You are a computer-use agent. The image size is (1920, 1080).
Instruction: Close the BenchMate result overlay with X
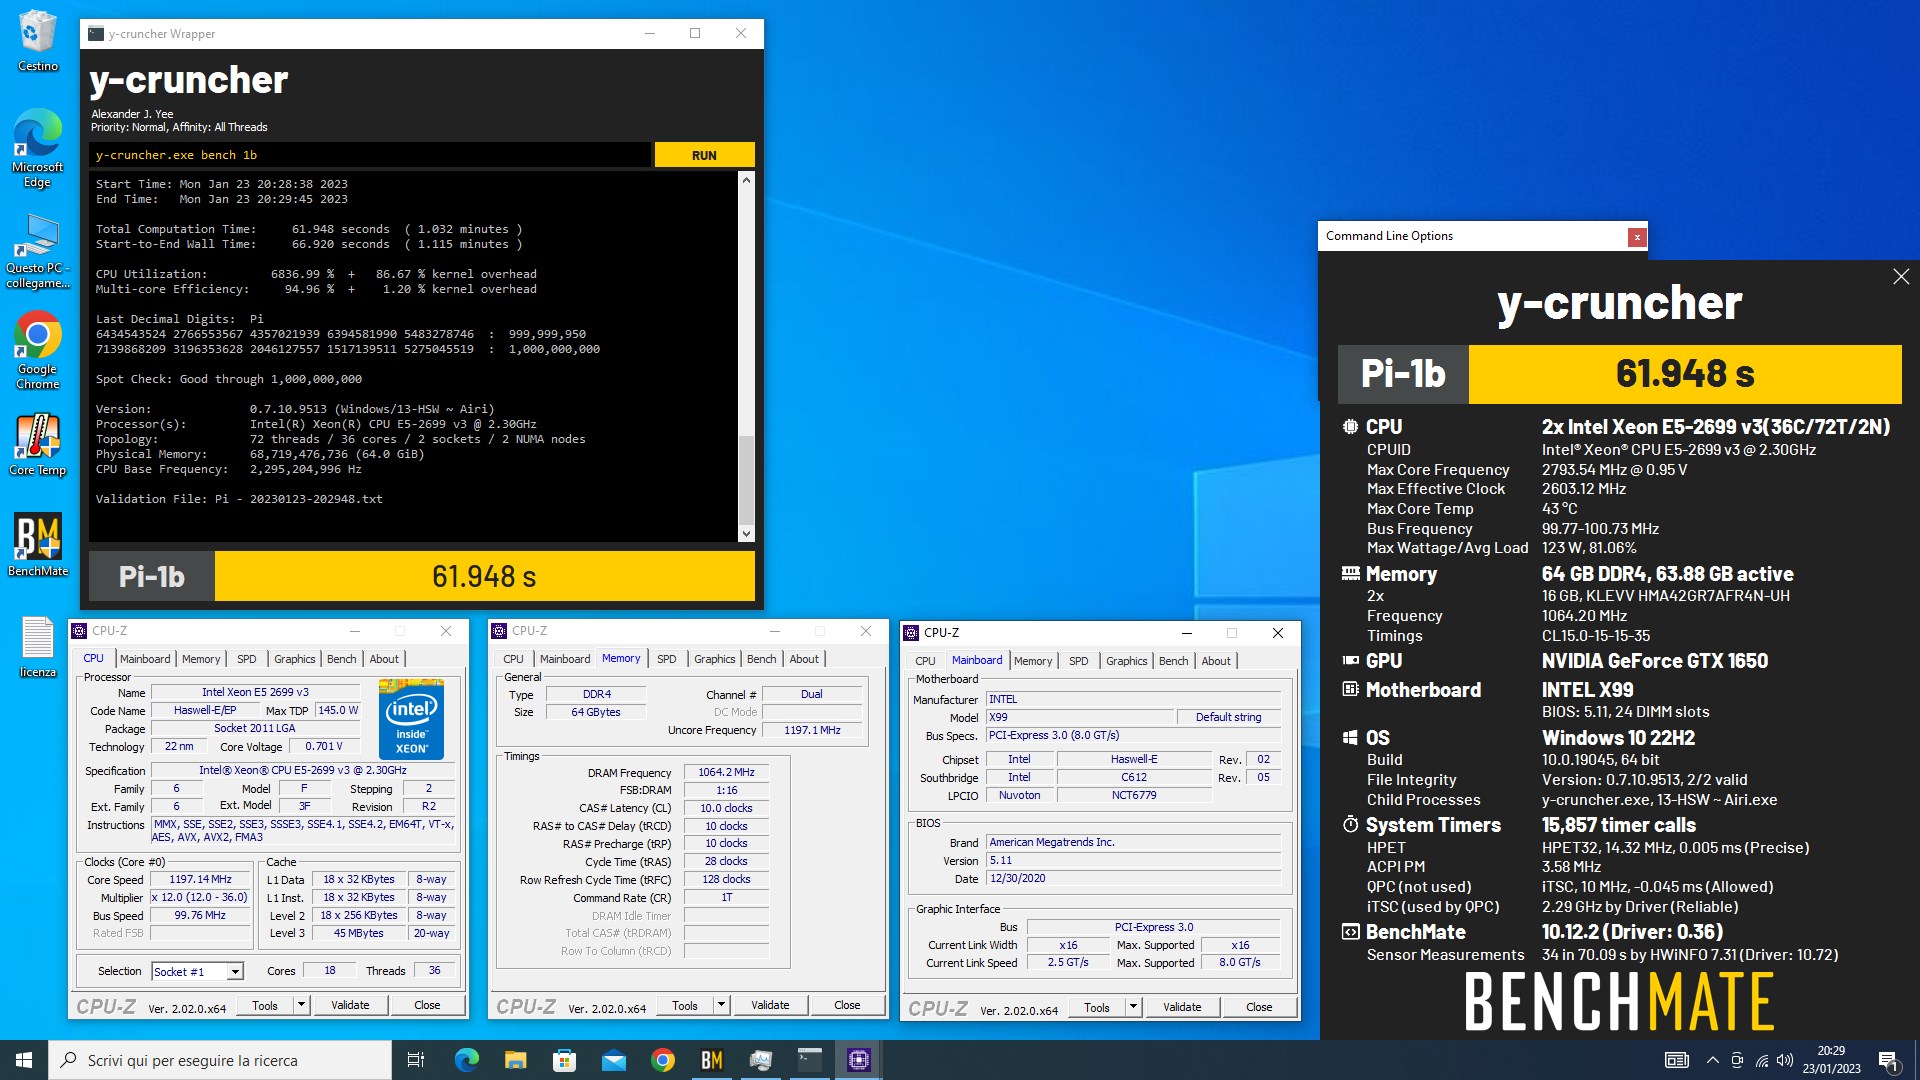coord(1901,277)
